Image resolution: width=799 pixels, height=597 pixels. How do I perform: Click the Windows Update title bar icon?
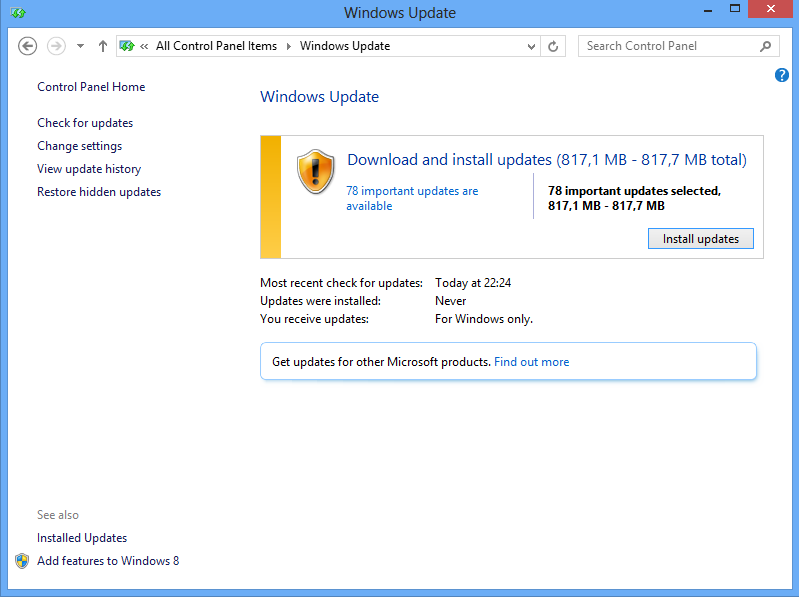18,13
